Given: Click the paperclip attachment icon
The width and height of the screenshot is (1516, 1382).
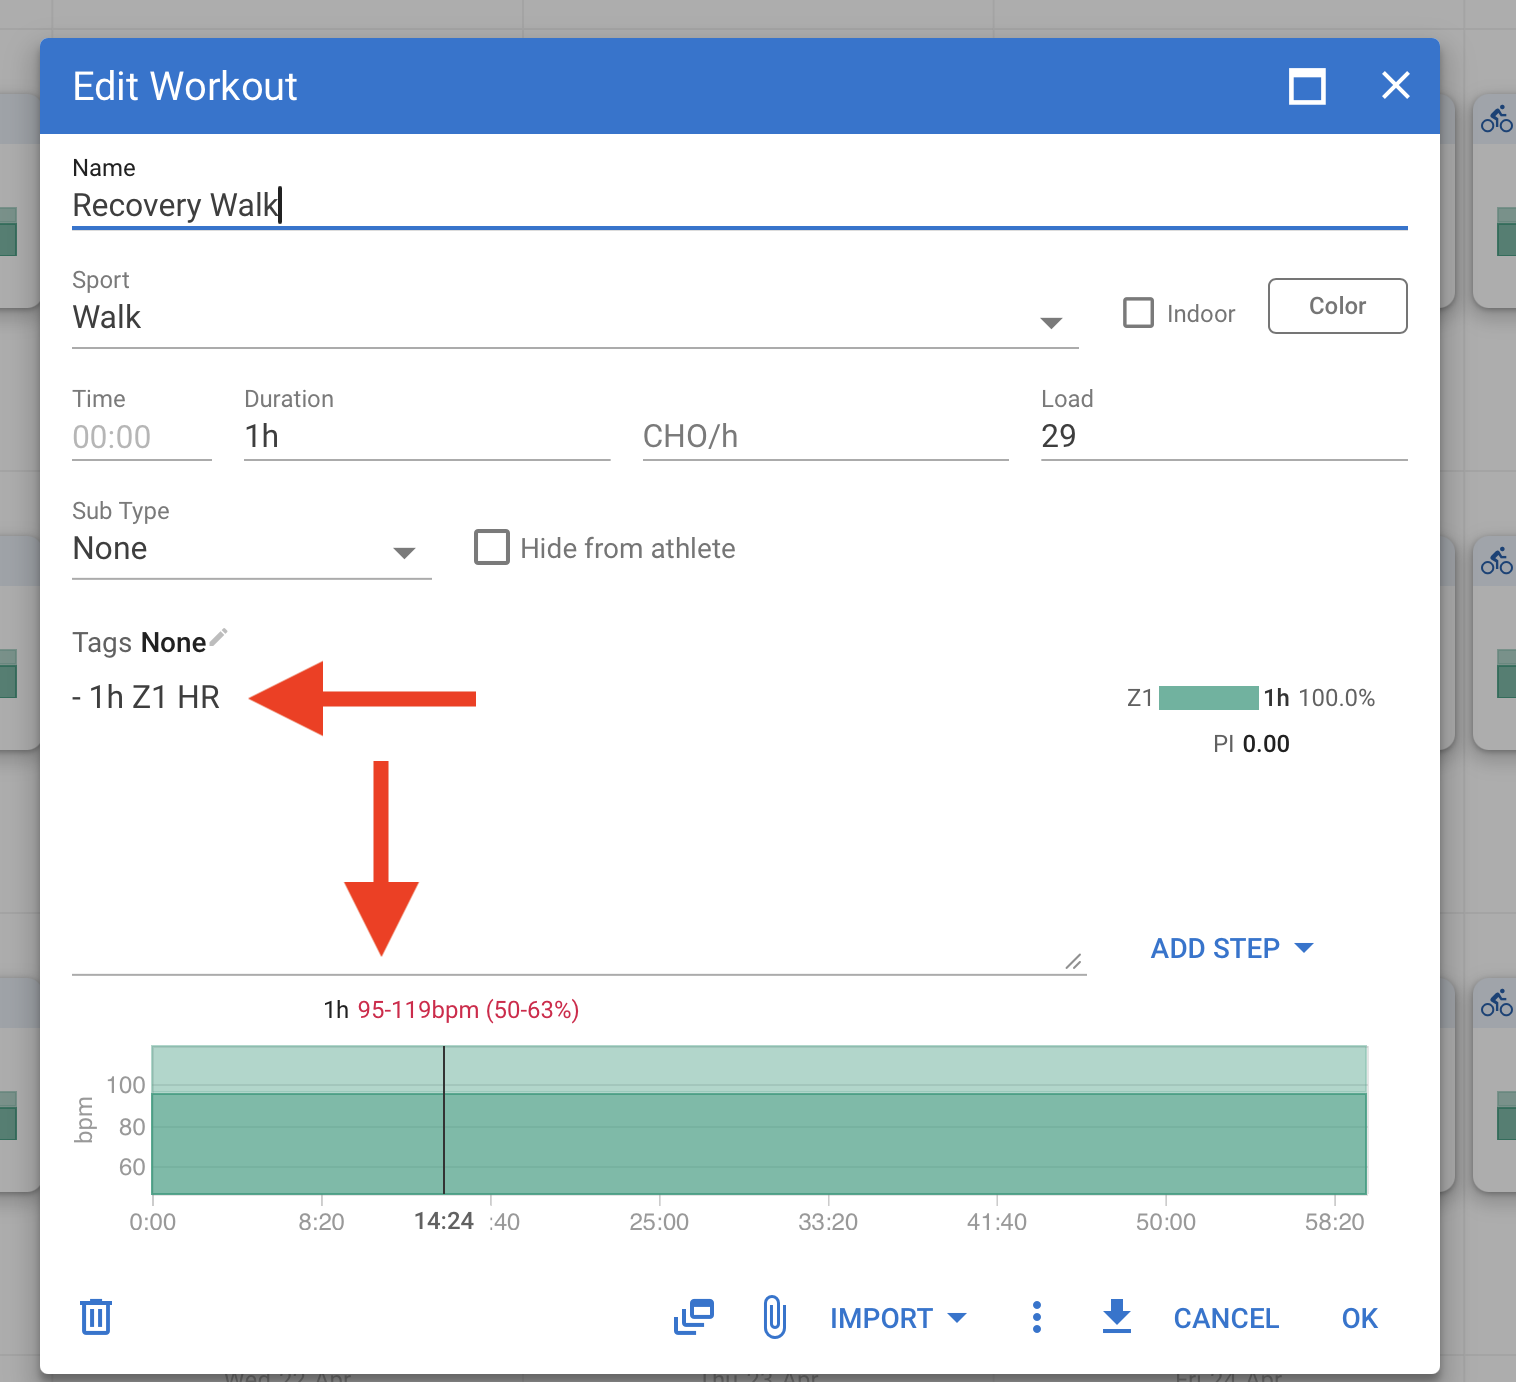Looking at the screenshot, I should point(774,1317).
